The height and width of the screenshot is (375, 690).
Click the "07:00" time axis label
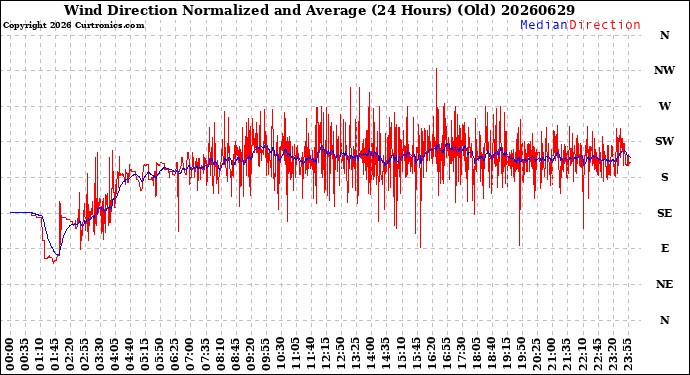point(190,354)
